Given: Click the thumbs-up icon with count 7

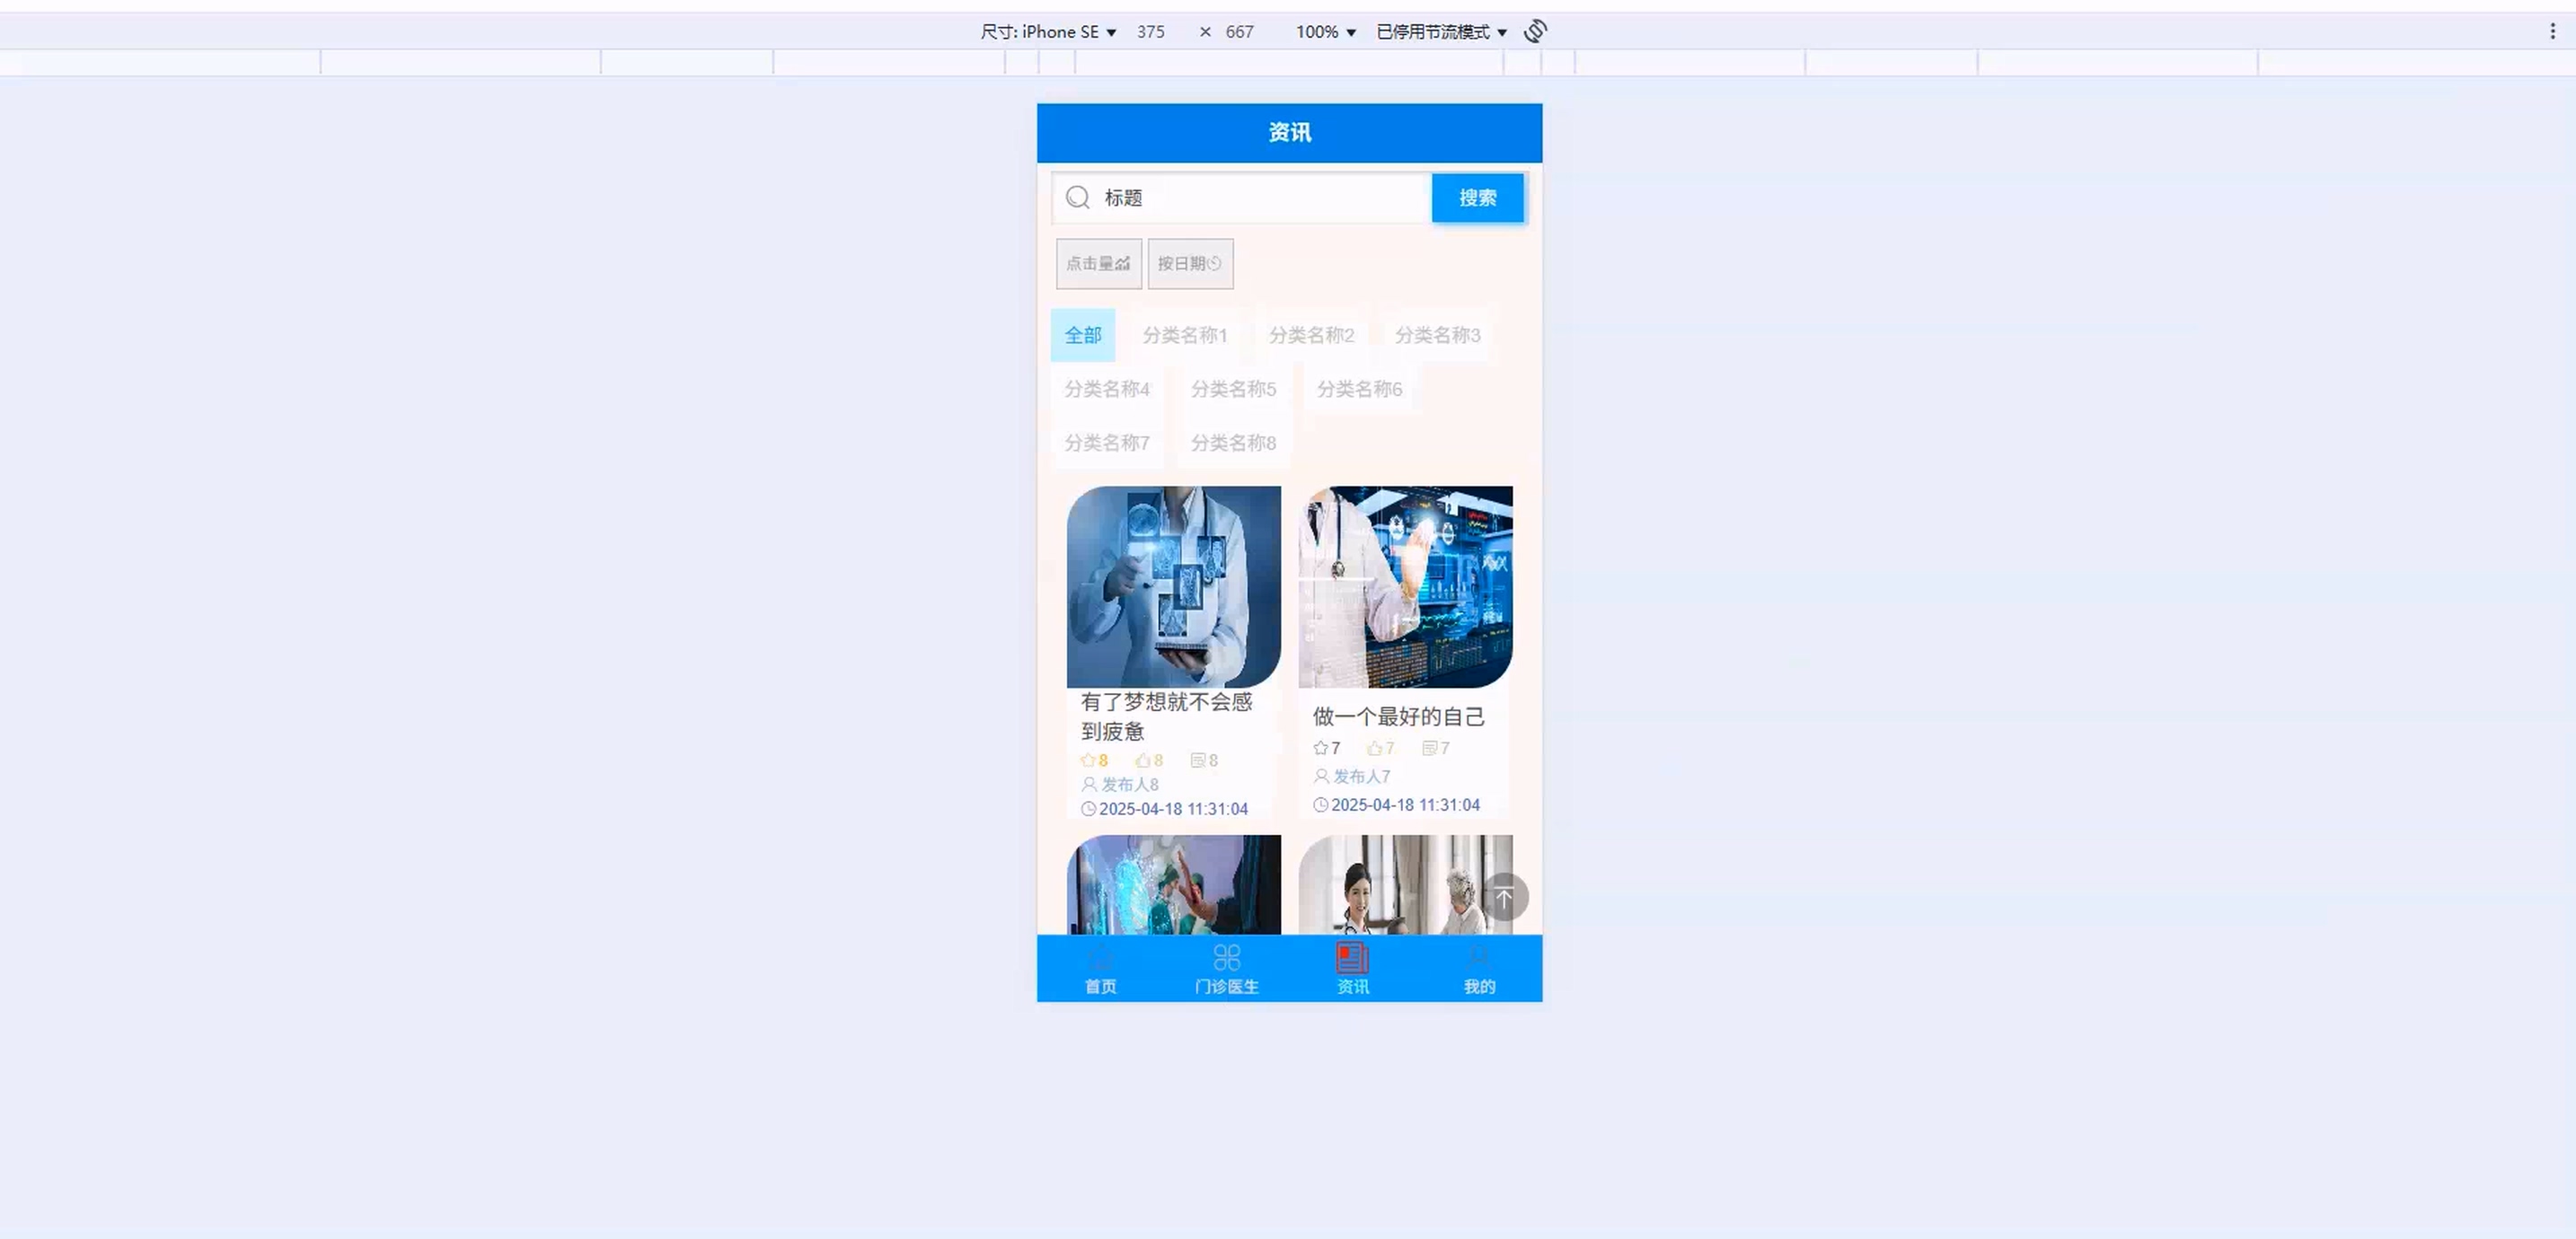Looking at the screenshot, I should pyautogui.click(x=1375, y=748).
